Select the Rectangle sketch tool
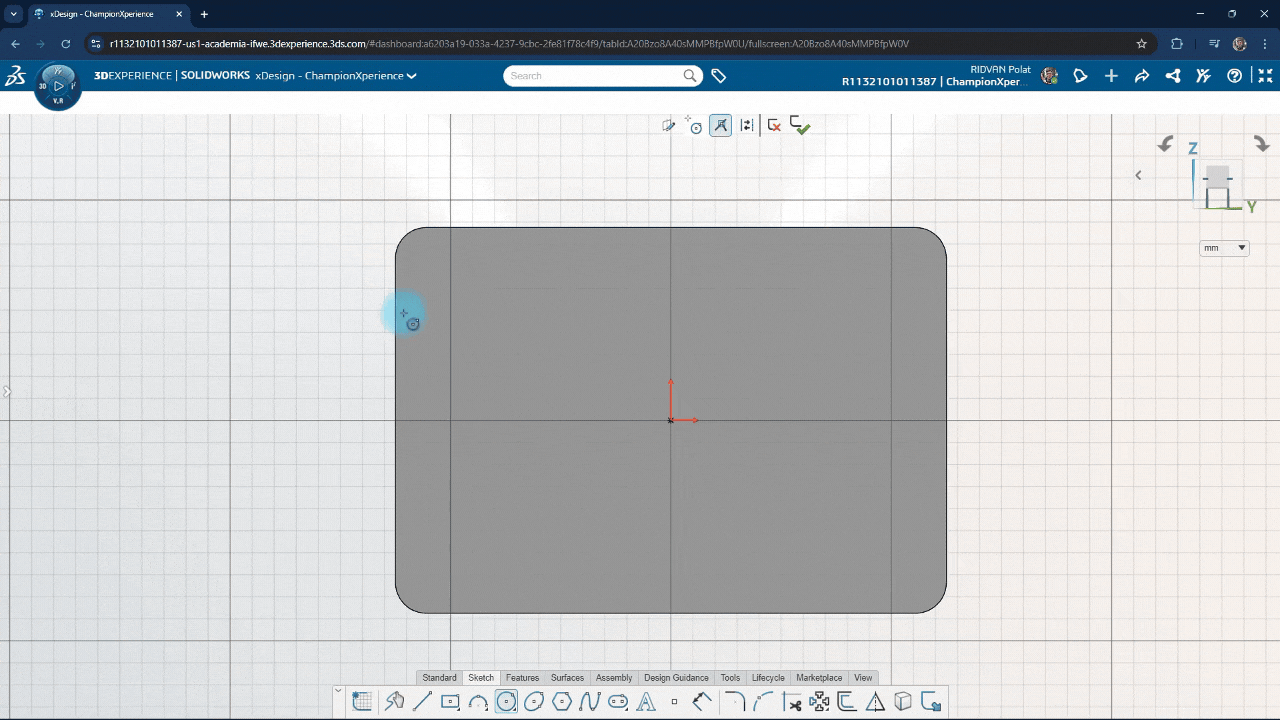 [x=450, y=702]
